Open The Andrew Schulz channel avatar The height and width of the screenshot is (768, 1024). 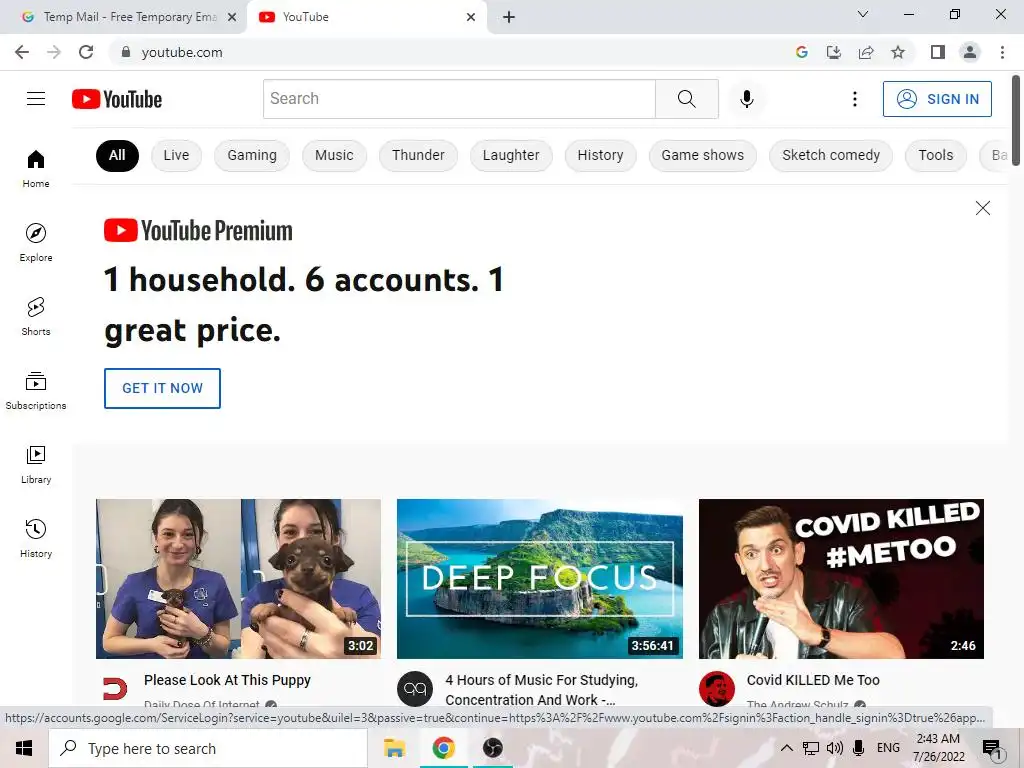point(716,688)
